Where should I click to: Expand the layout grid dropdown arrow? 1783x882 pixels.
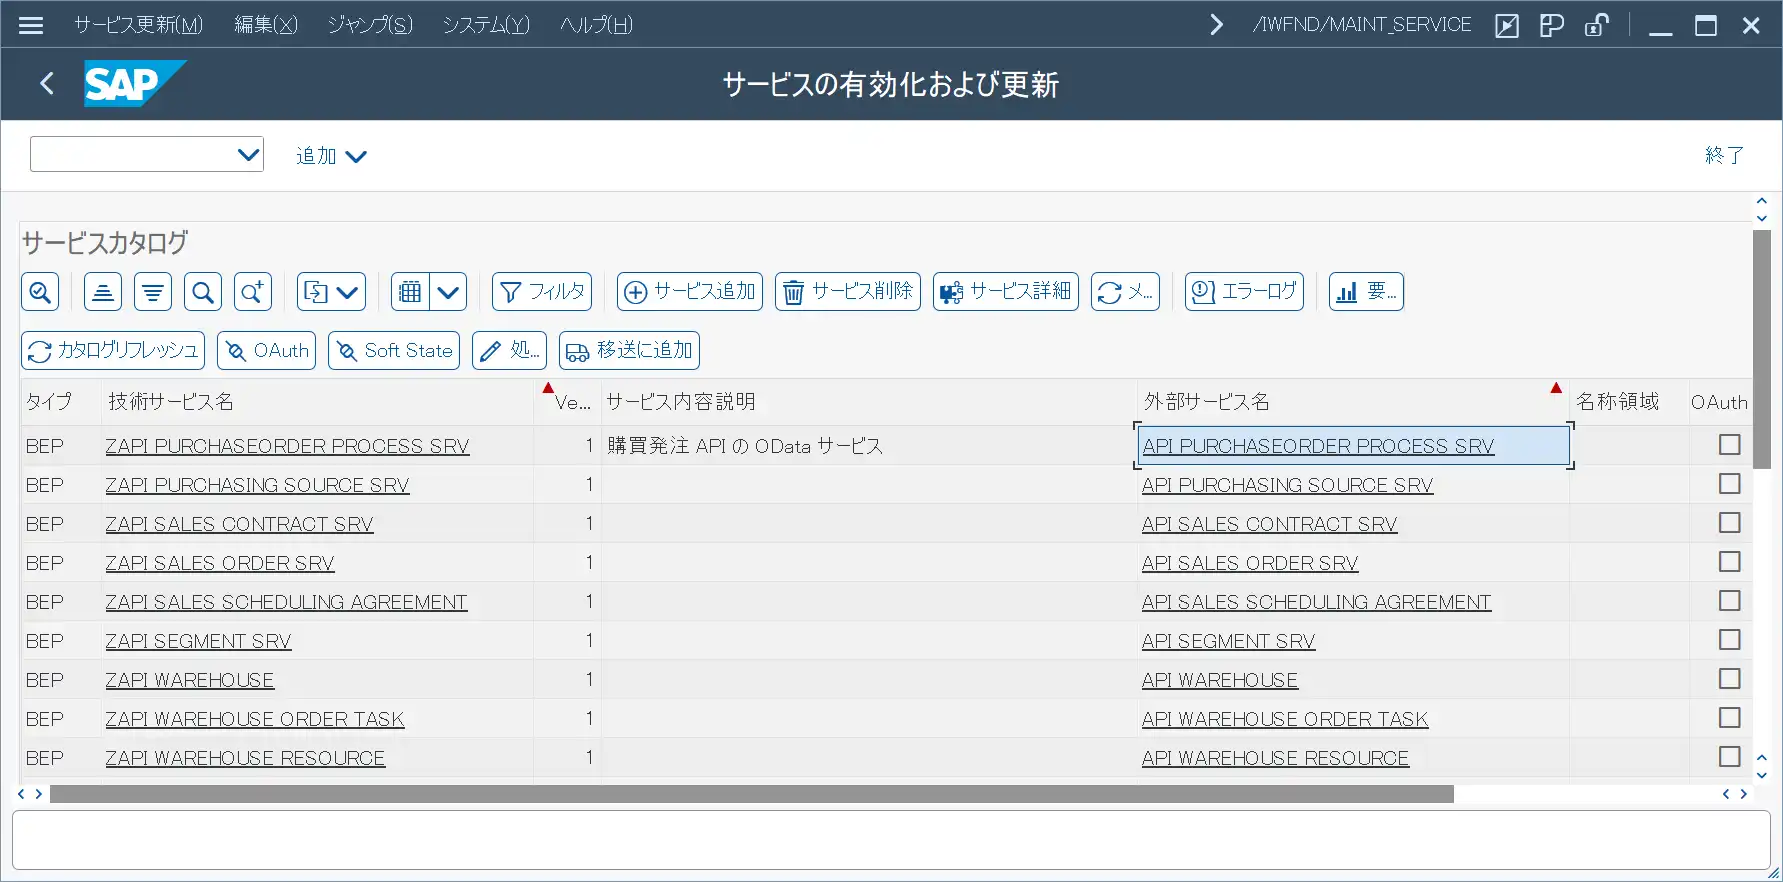[x=448, y=292]
